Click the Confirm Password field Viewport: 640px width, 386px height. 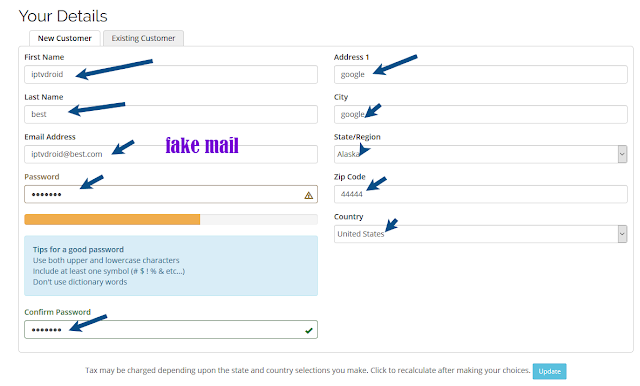click(x=171, y=330)
